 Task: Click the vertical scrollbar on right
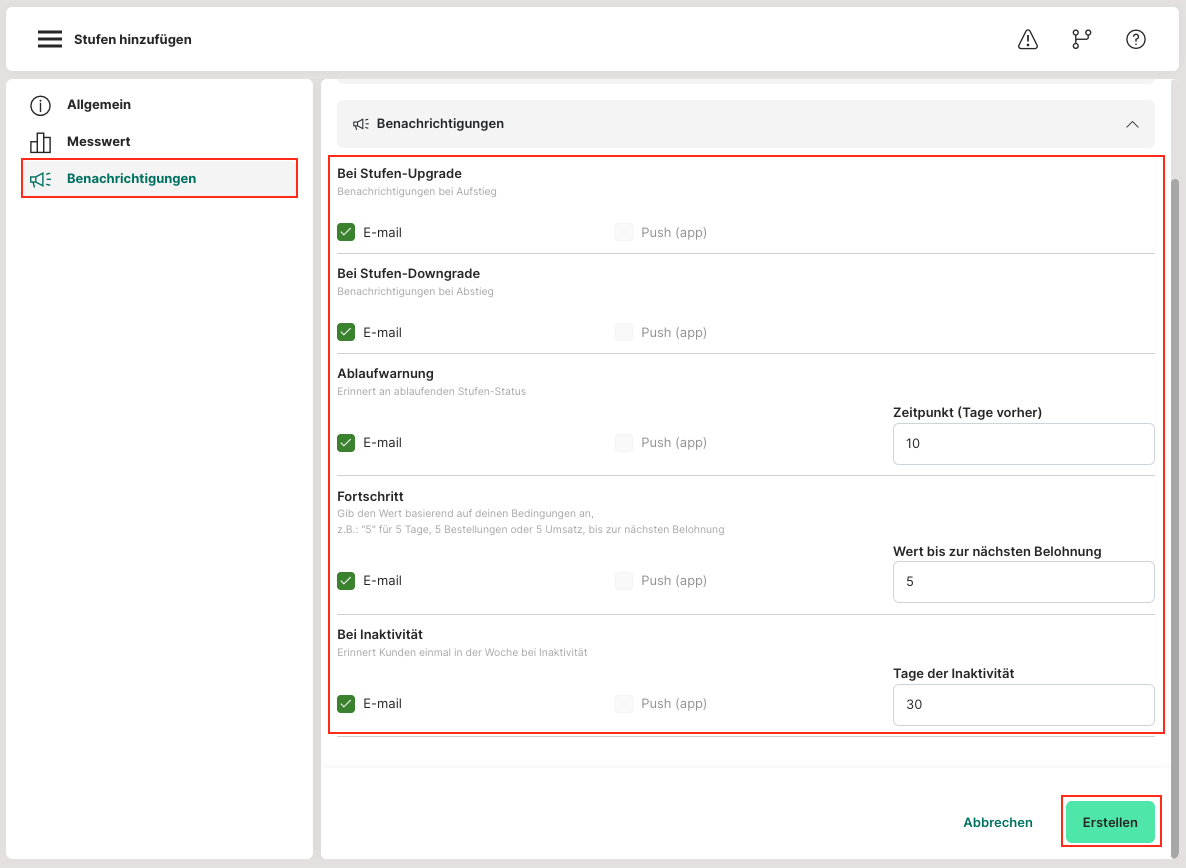1174,500
